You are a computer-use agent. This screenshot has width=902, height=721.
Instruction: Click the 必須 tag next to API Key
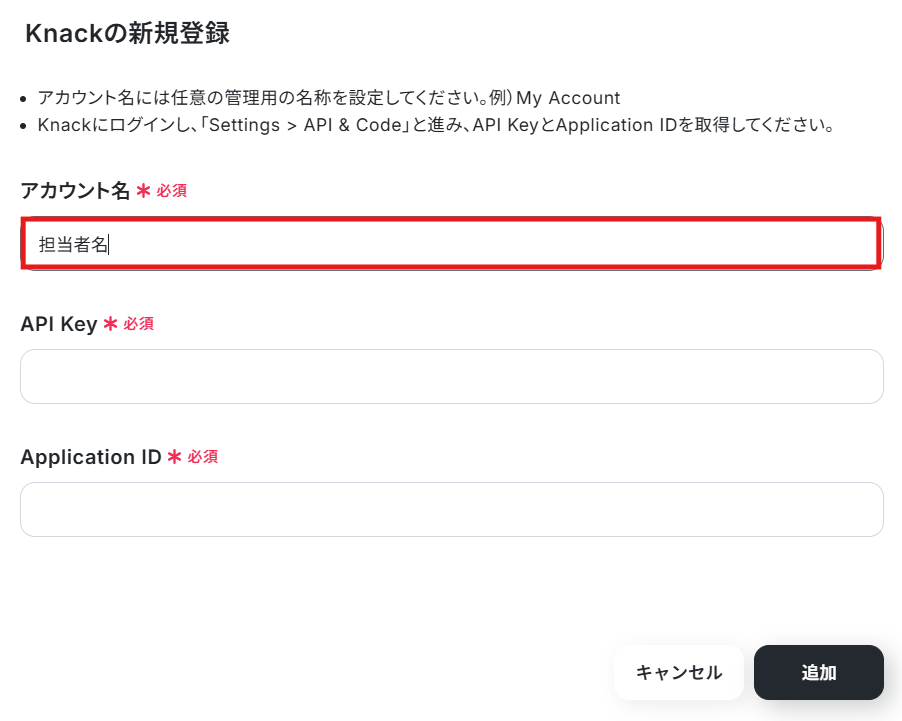[x=139, y=323]
